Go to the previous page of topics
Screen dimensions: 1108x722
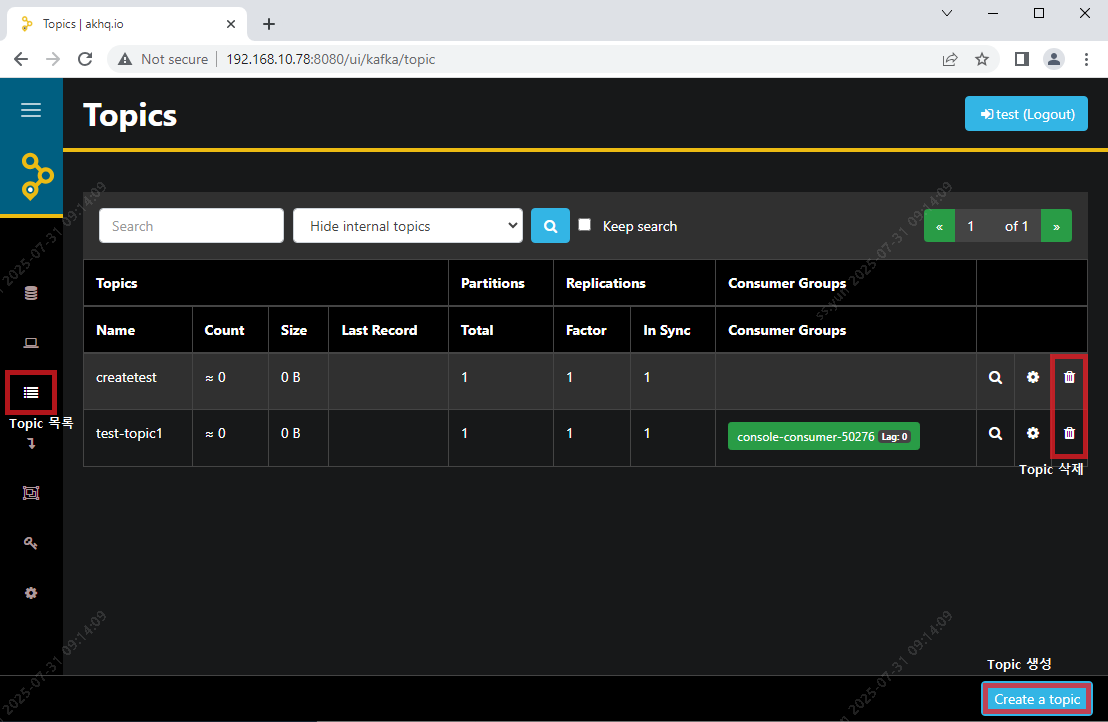939,226
